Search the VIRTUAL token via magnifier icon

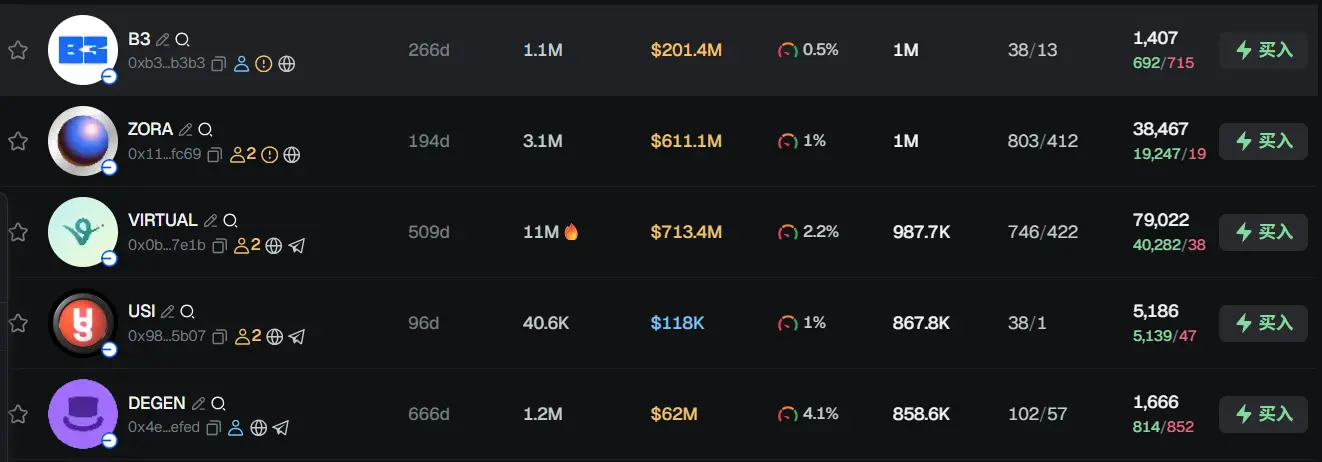230,221
